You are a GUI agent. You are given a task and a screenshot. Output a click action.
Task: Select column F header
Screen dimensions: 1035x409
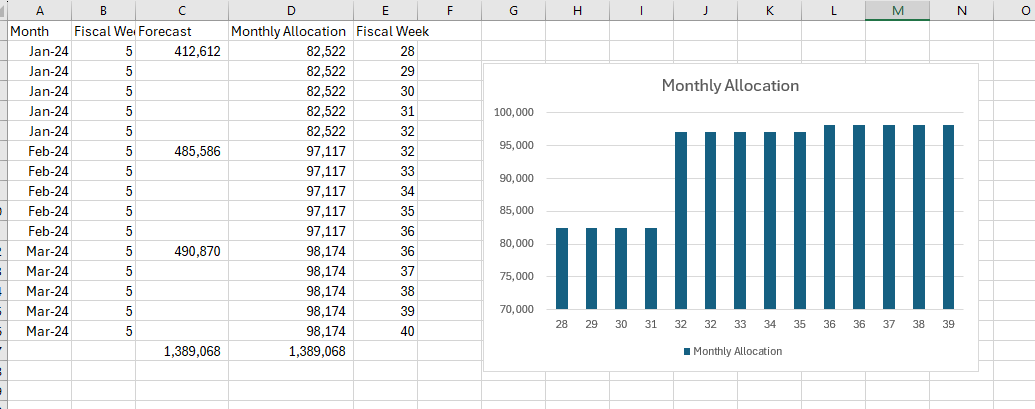pos(450,10)
